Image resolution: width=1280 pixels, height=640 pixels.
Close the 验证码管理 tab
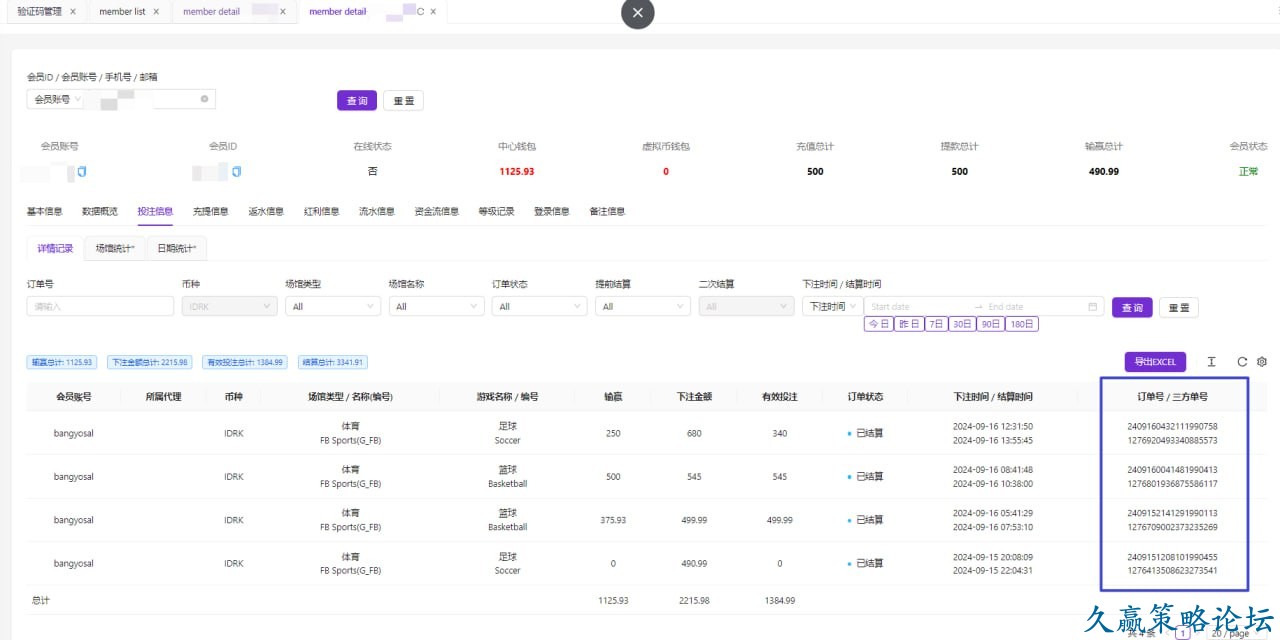[x=73, y=12]
